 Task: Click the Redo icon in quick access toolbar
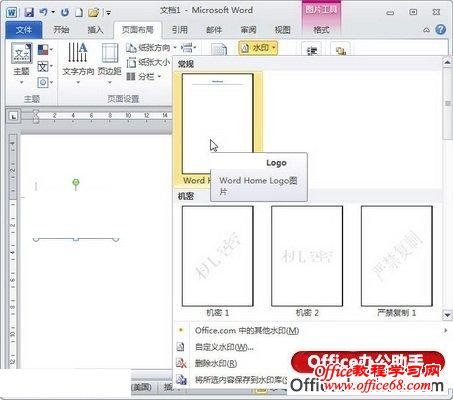coord(65,13)
